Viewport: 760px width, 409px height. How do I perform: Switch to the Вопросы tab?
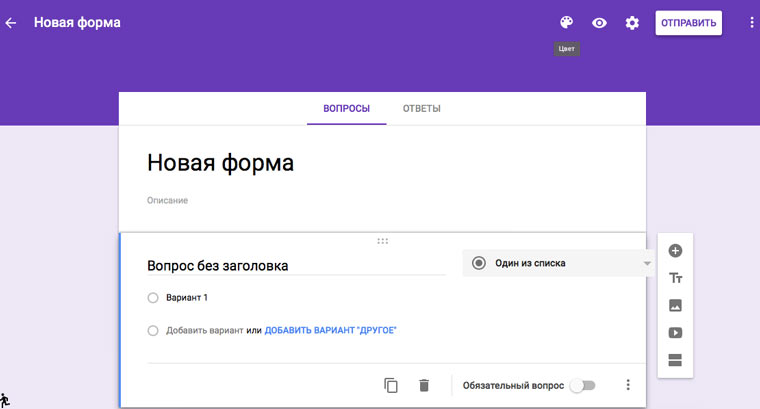pos(346,108)
